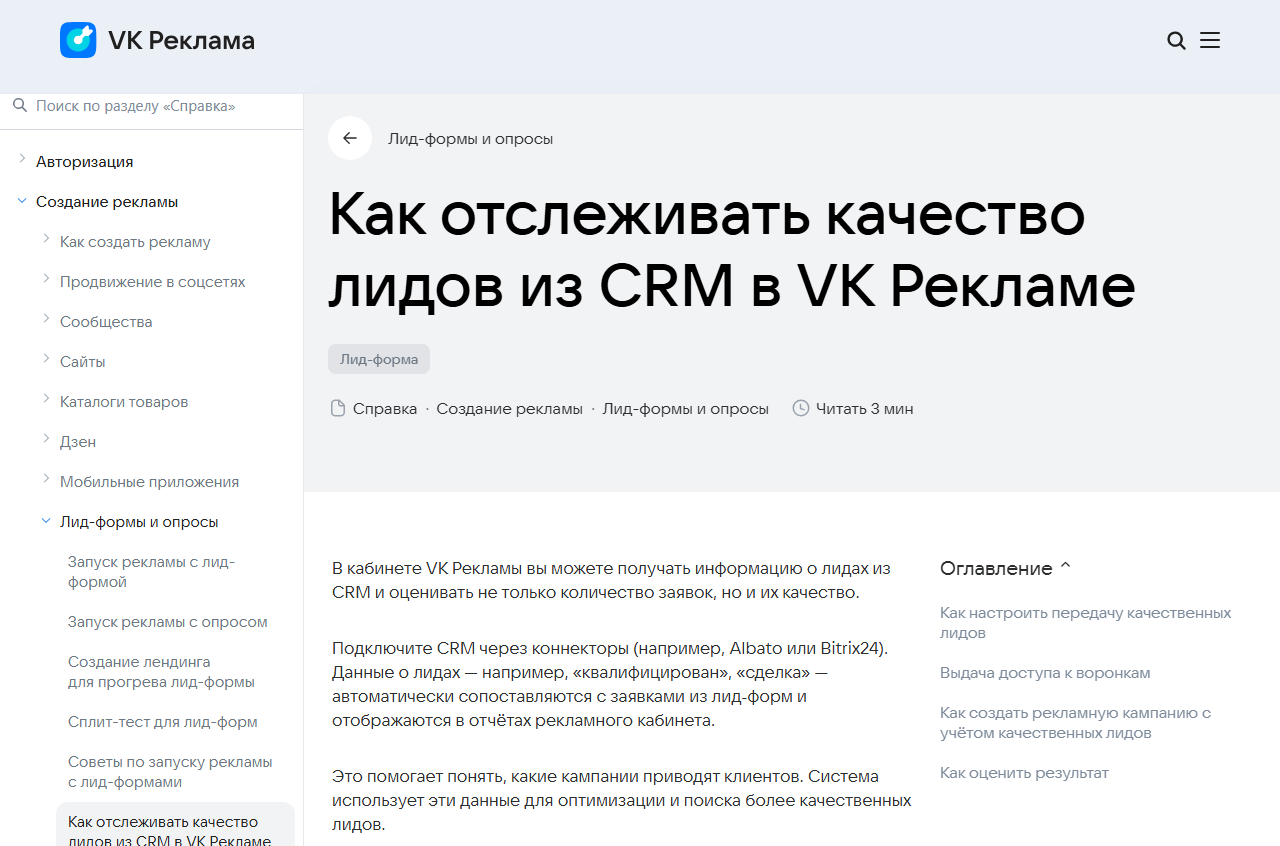Click the VK Реклама logo icon

[x=78, y=40]
